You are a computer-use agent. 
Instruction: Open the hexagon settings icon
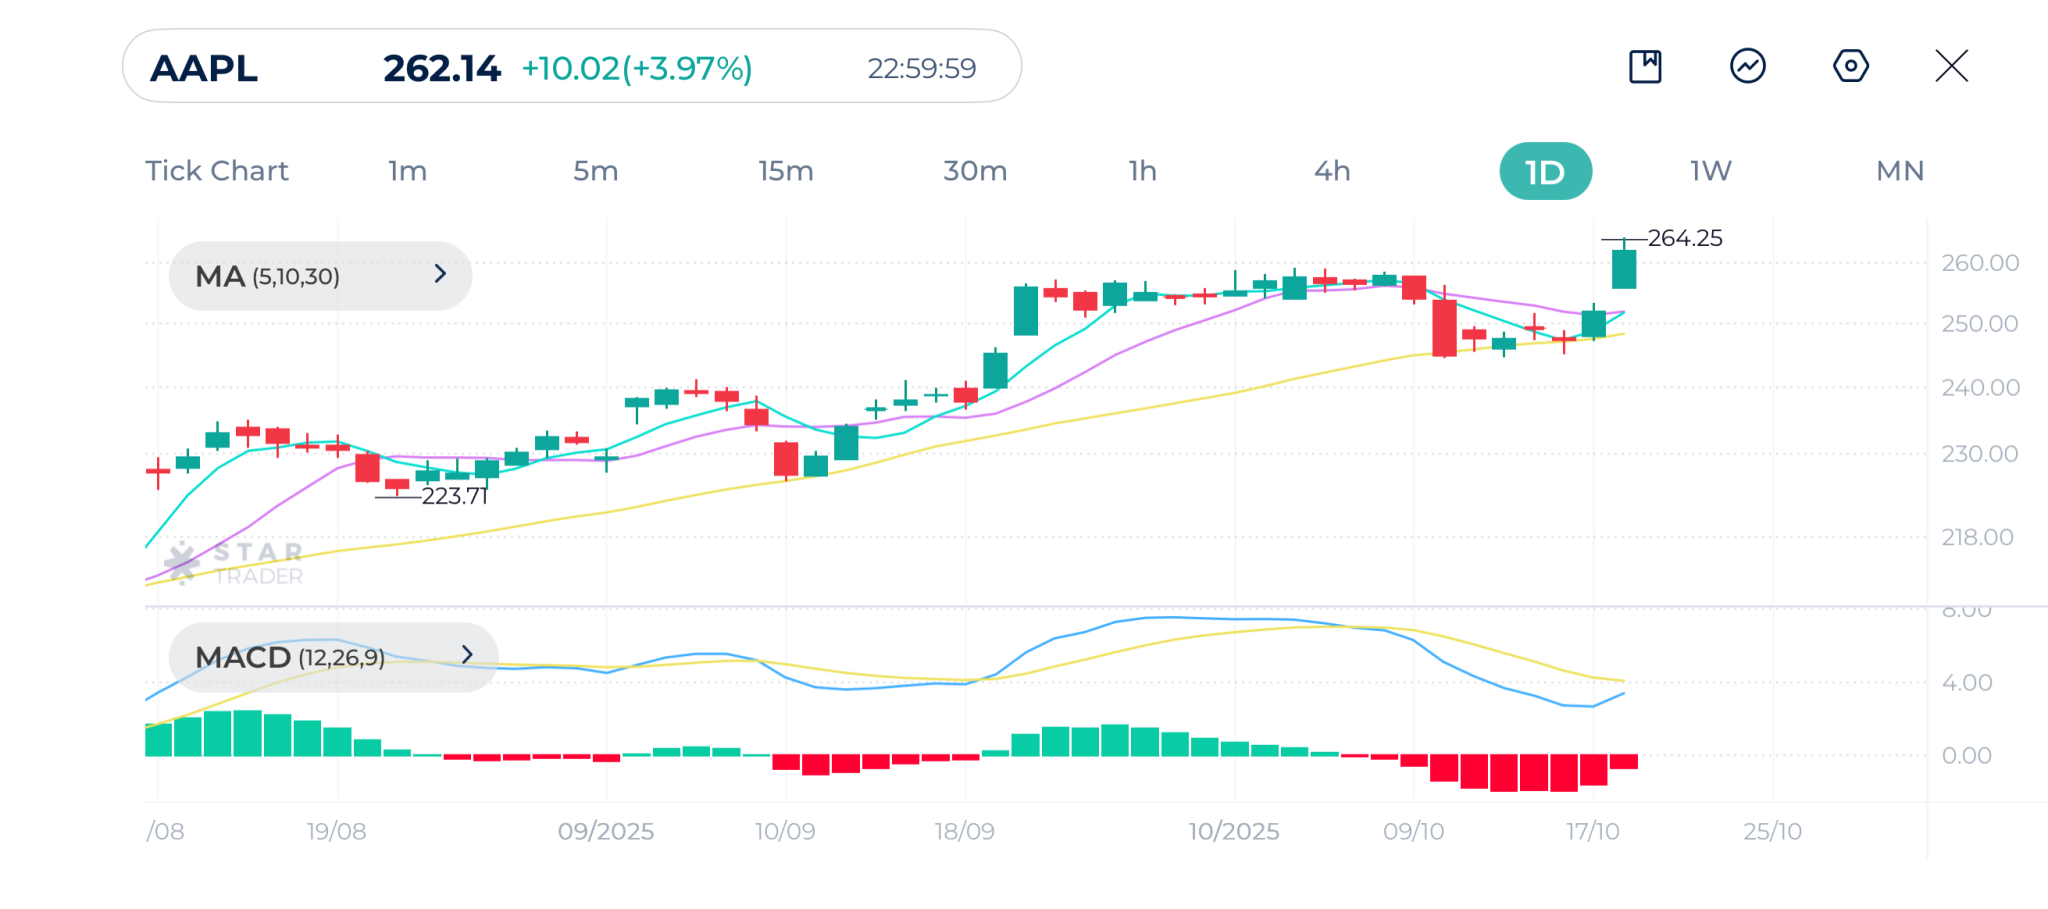pyautogui.click(x=1850, y=67)
